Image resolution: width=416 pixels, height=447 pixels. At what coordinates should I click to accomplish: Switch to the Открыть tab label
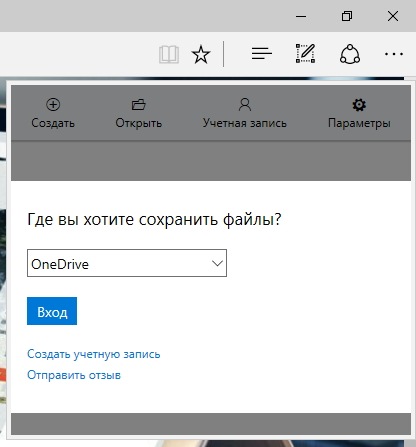(x=139, y=123)
